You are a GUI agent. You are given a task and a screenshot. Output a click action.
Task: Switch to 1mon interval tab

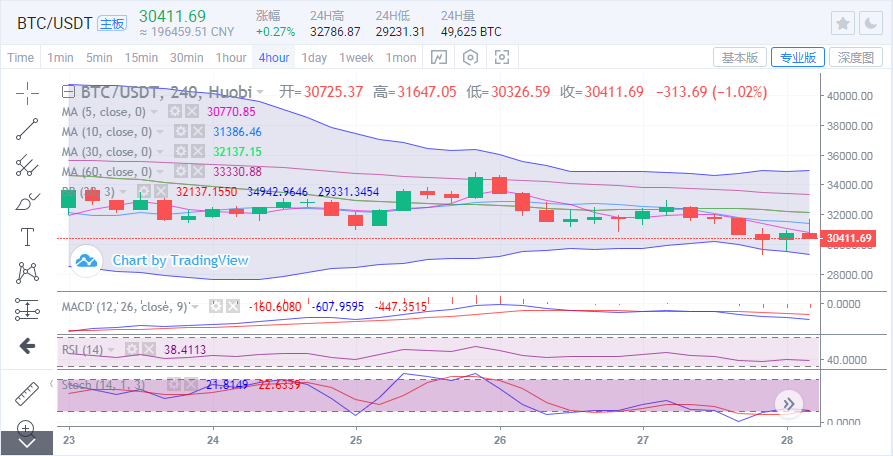401,57
